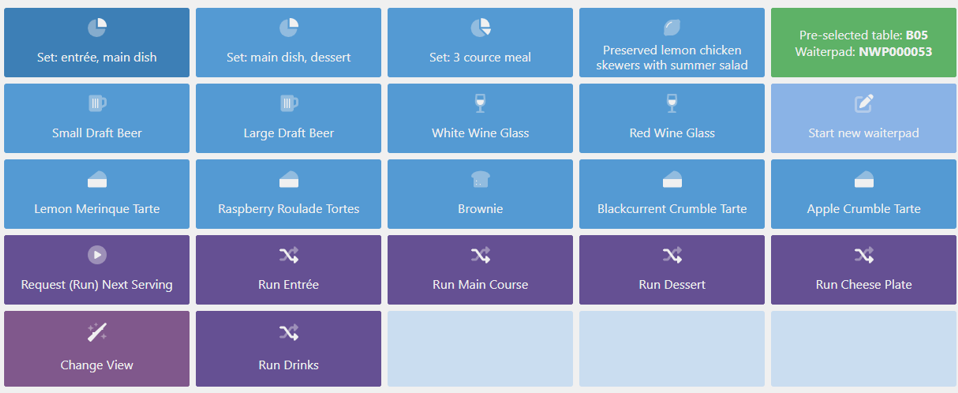
Task: Click the play icon on Request (Run) Next Serving
Action: point(97,255)
